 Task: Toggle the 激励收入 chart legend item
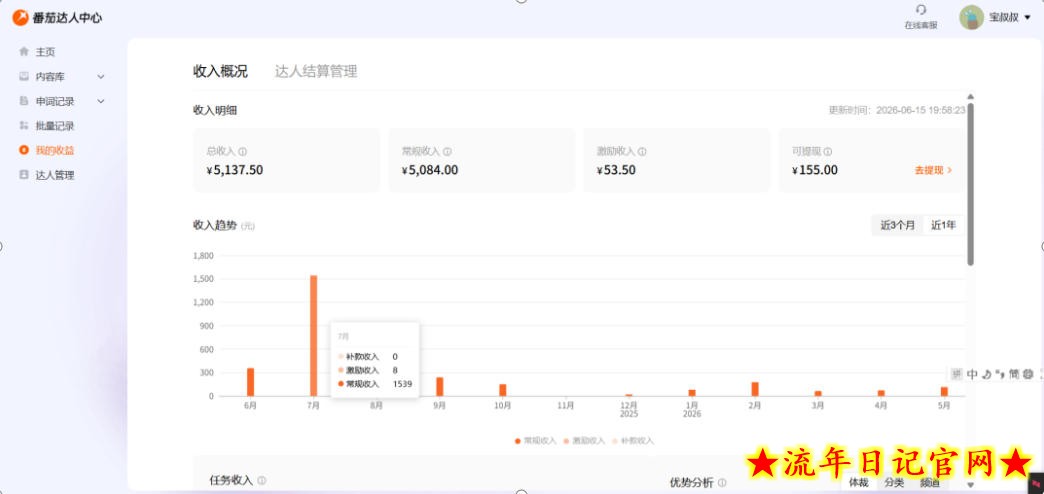[x=585, y=441]
